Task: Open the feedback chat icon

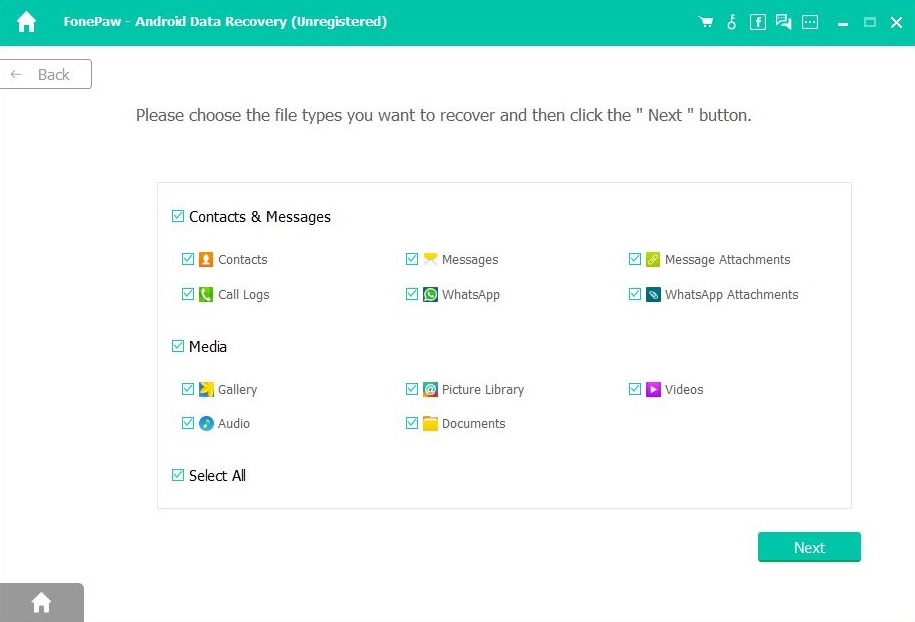Action: tap(784, 21)
